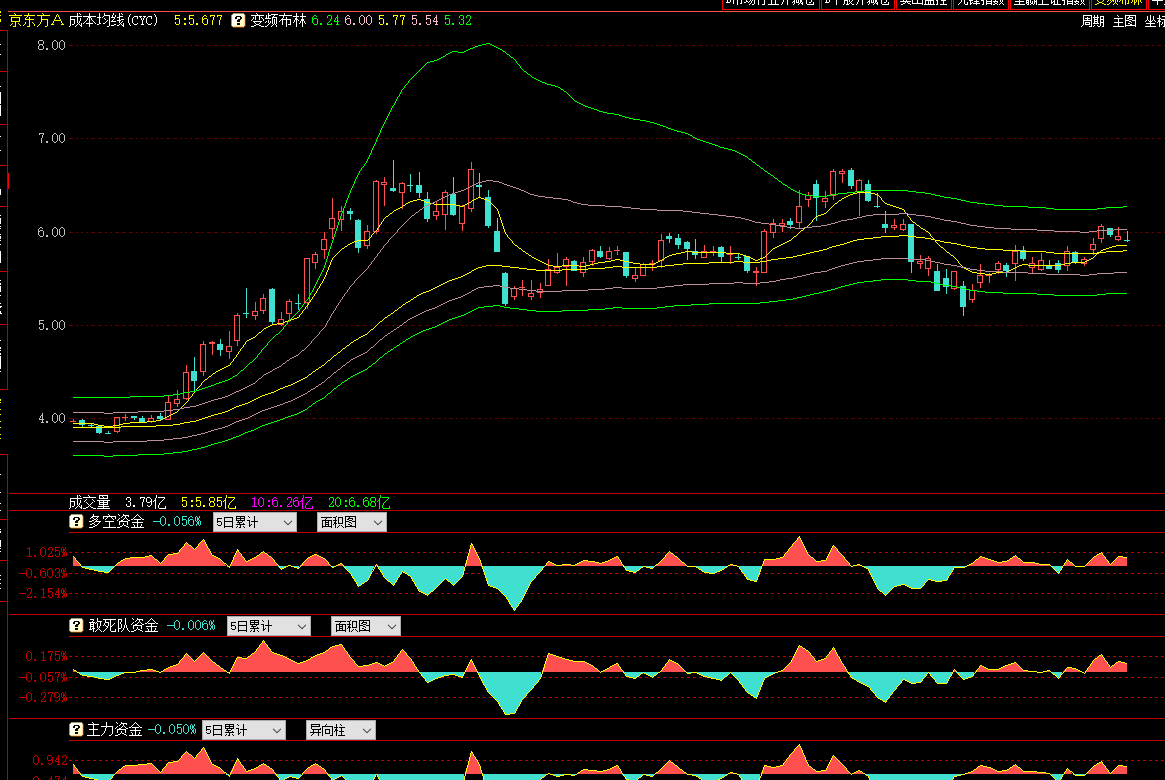
Task: Click the 多空资金 value -0.056%
Action: point(177,521)
